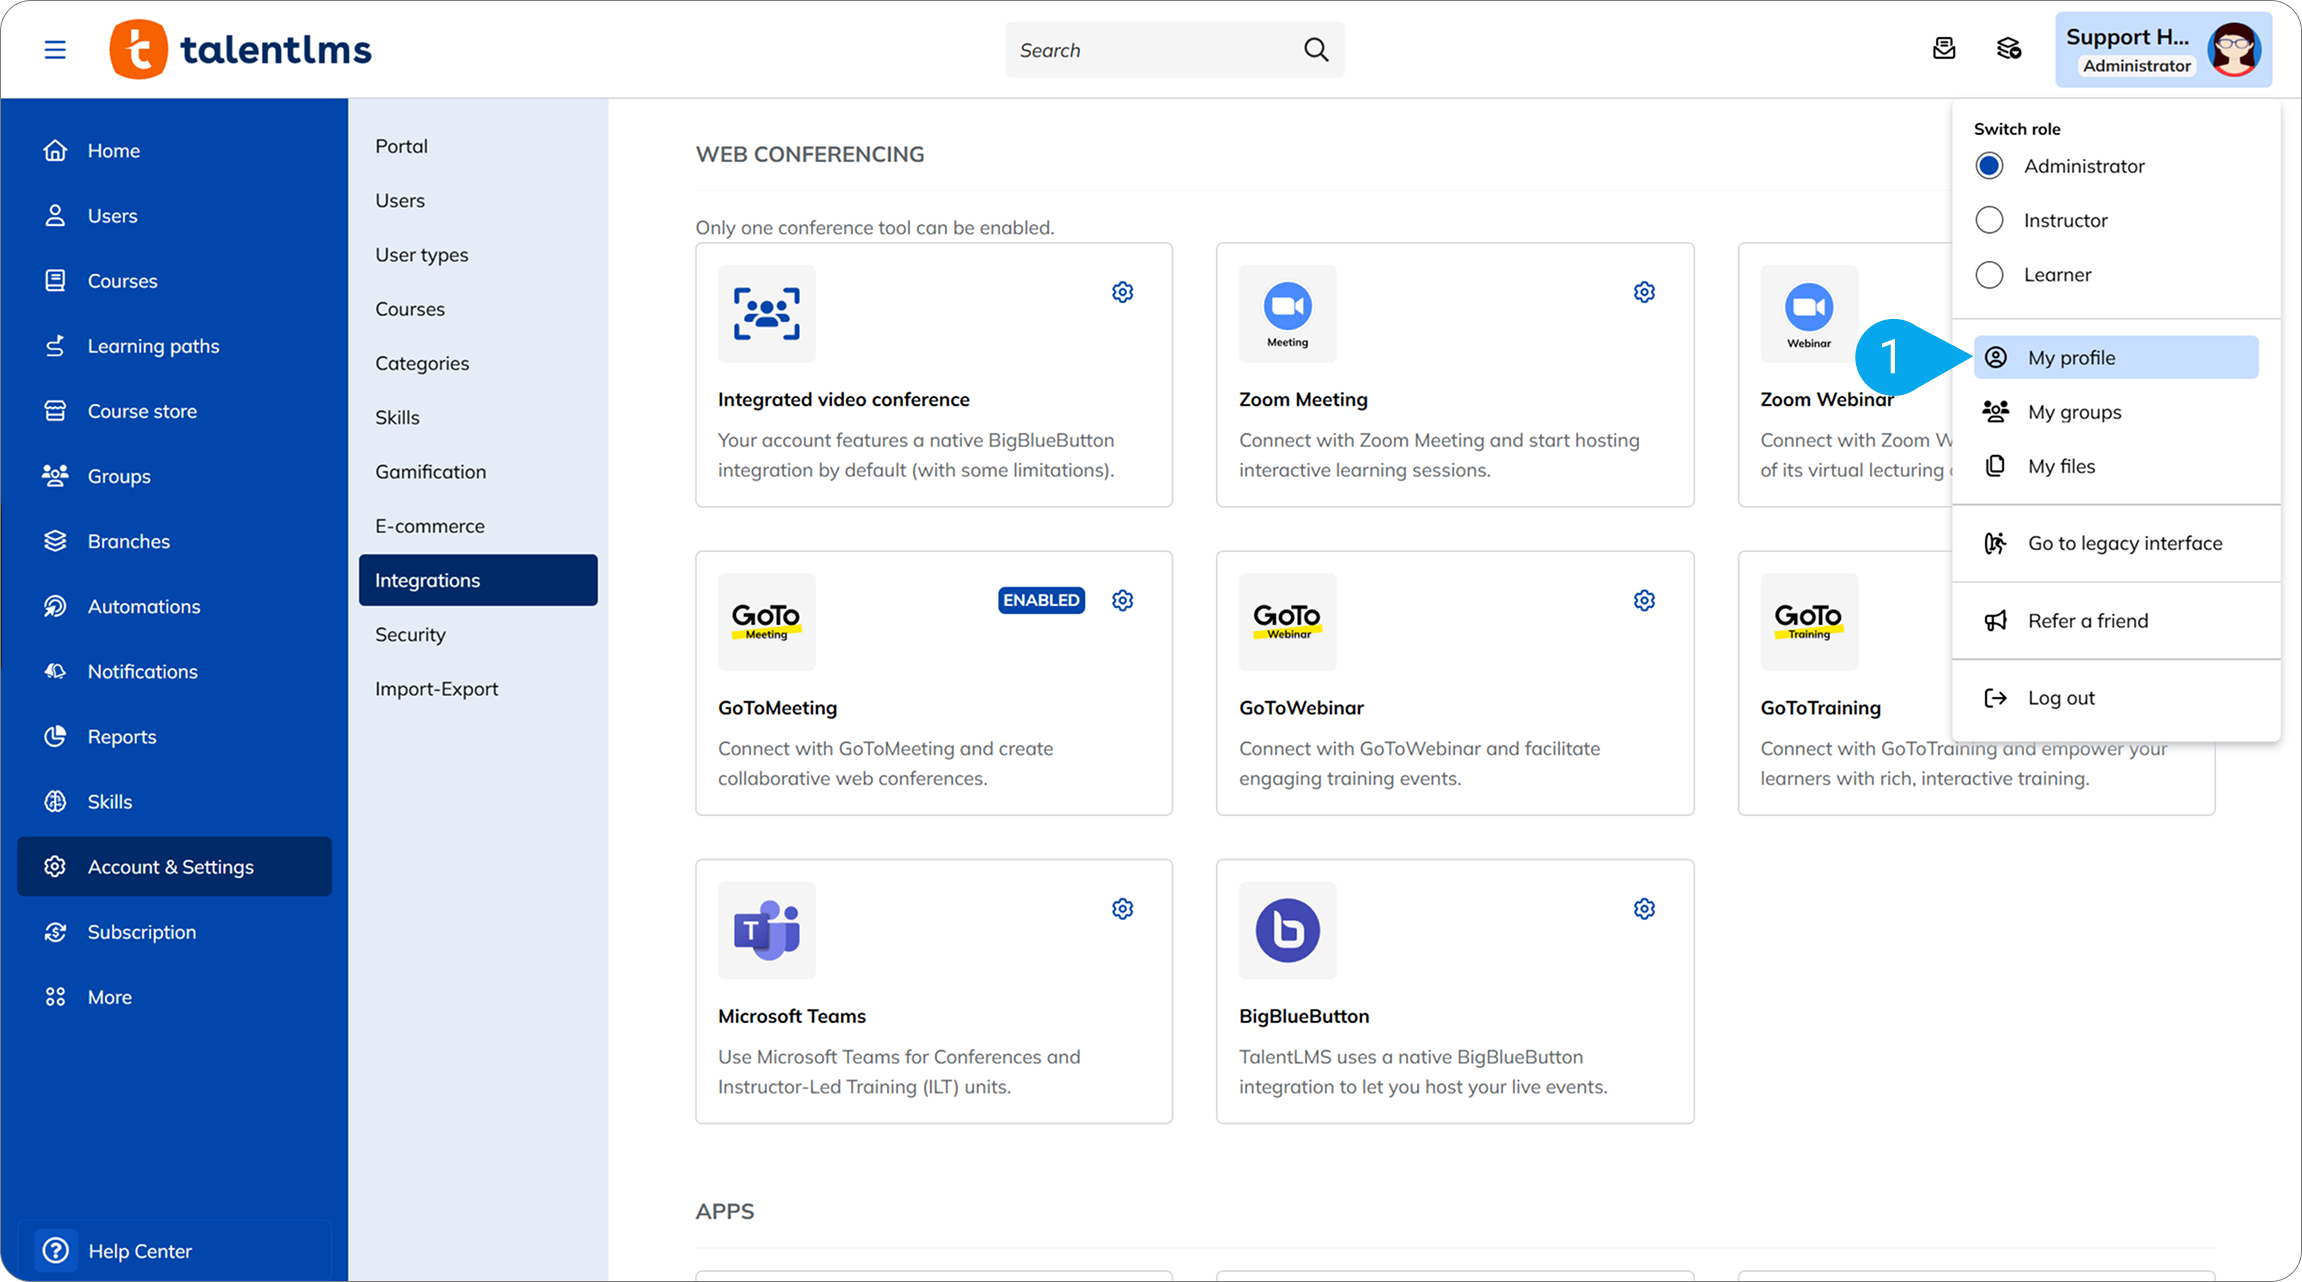Switch role to Instructor
This screenshot has height=1282, width=2302.
point(1989,220)
